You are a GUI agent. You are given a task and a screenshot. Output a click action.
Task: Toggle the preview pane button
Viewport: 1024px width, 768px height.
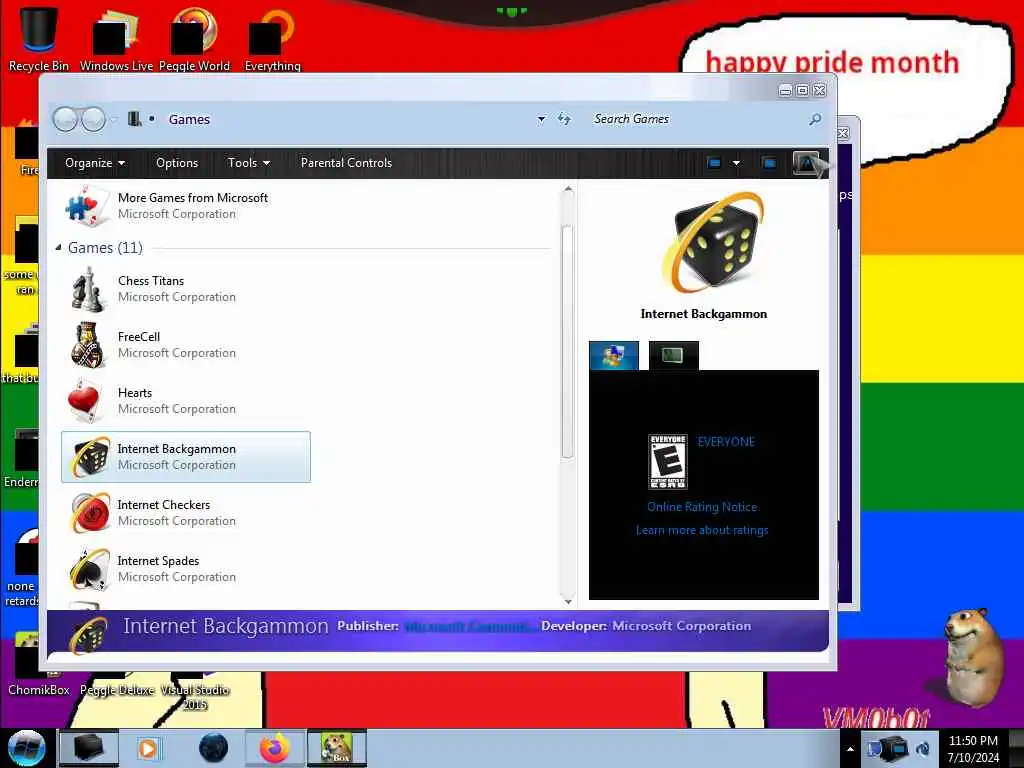[x=769, y=163]
